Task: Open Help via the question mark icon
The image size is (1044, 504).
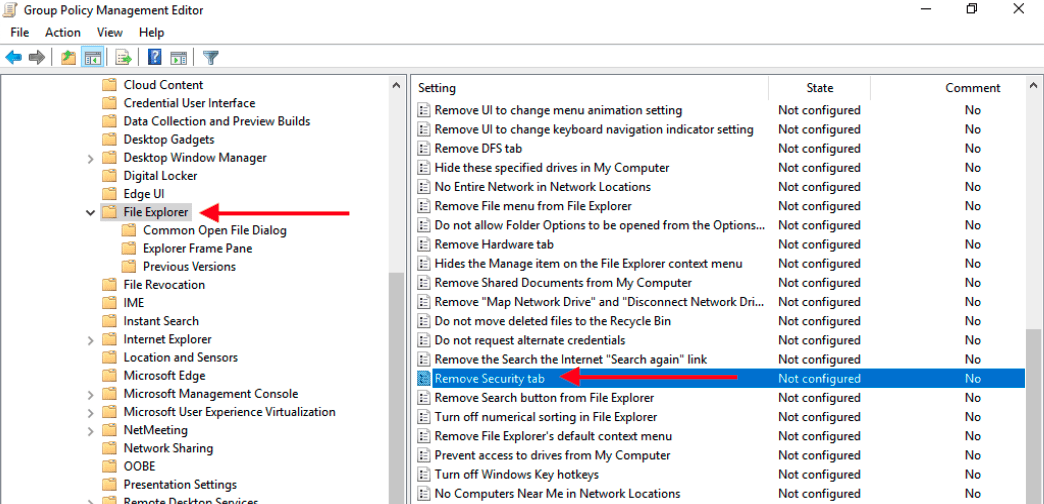Action: pyautogui.click(x=155, y=57)
